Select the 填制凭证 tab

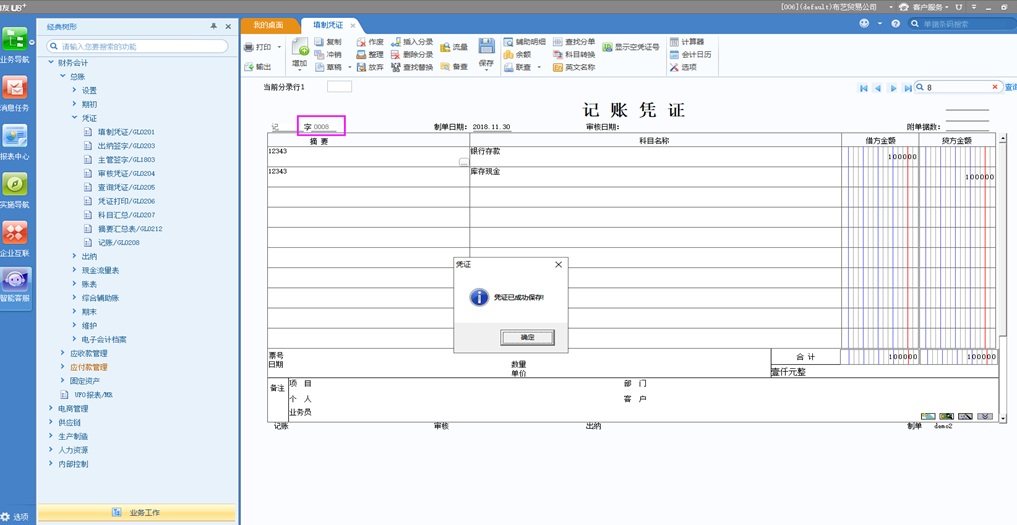(x=328, y=25)
